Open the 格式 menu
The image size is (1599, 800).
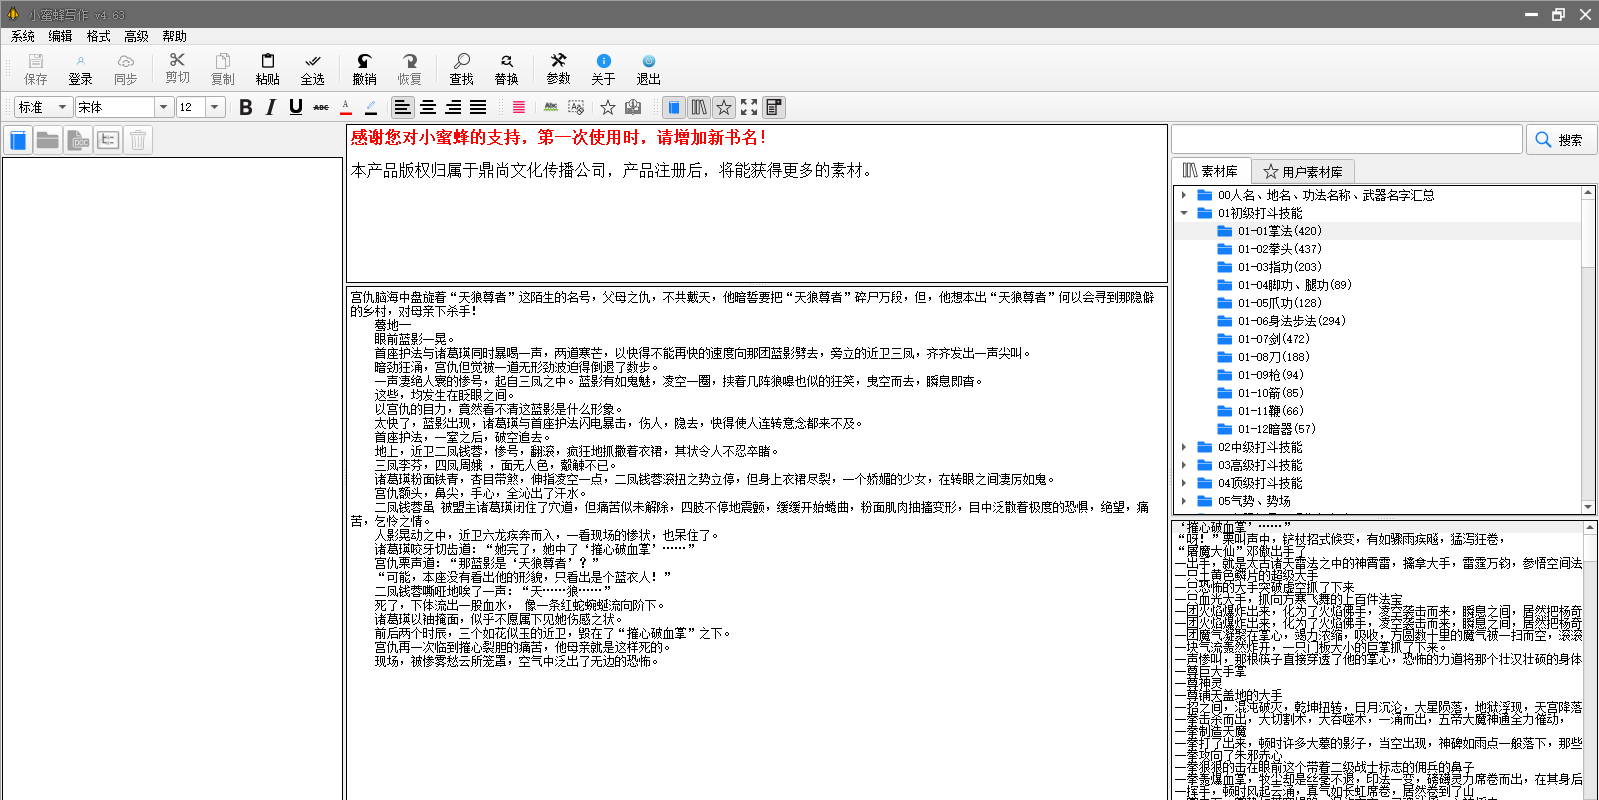pos(98,36)
